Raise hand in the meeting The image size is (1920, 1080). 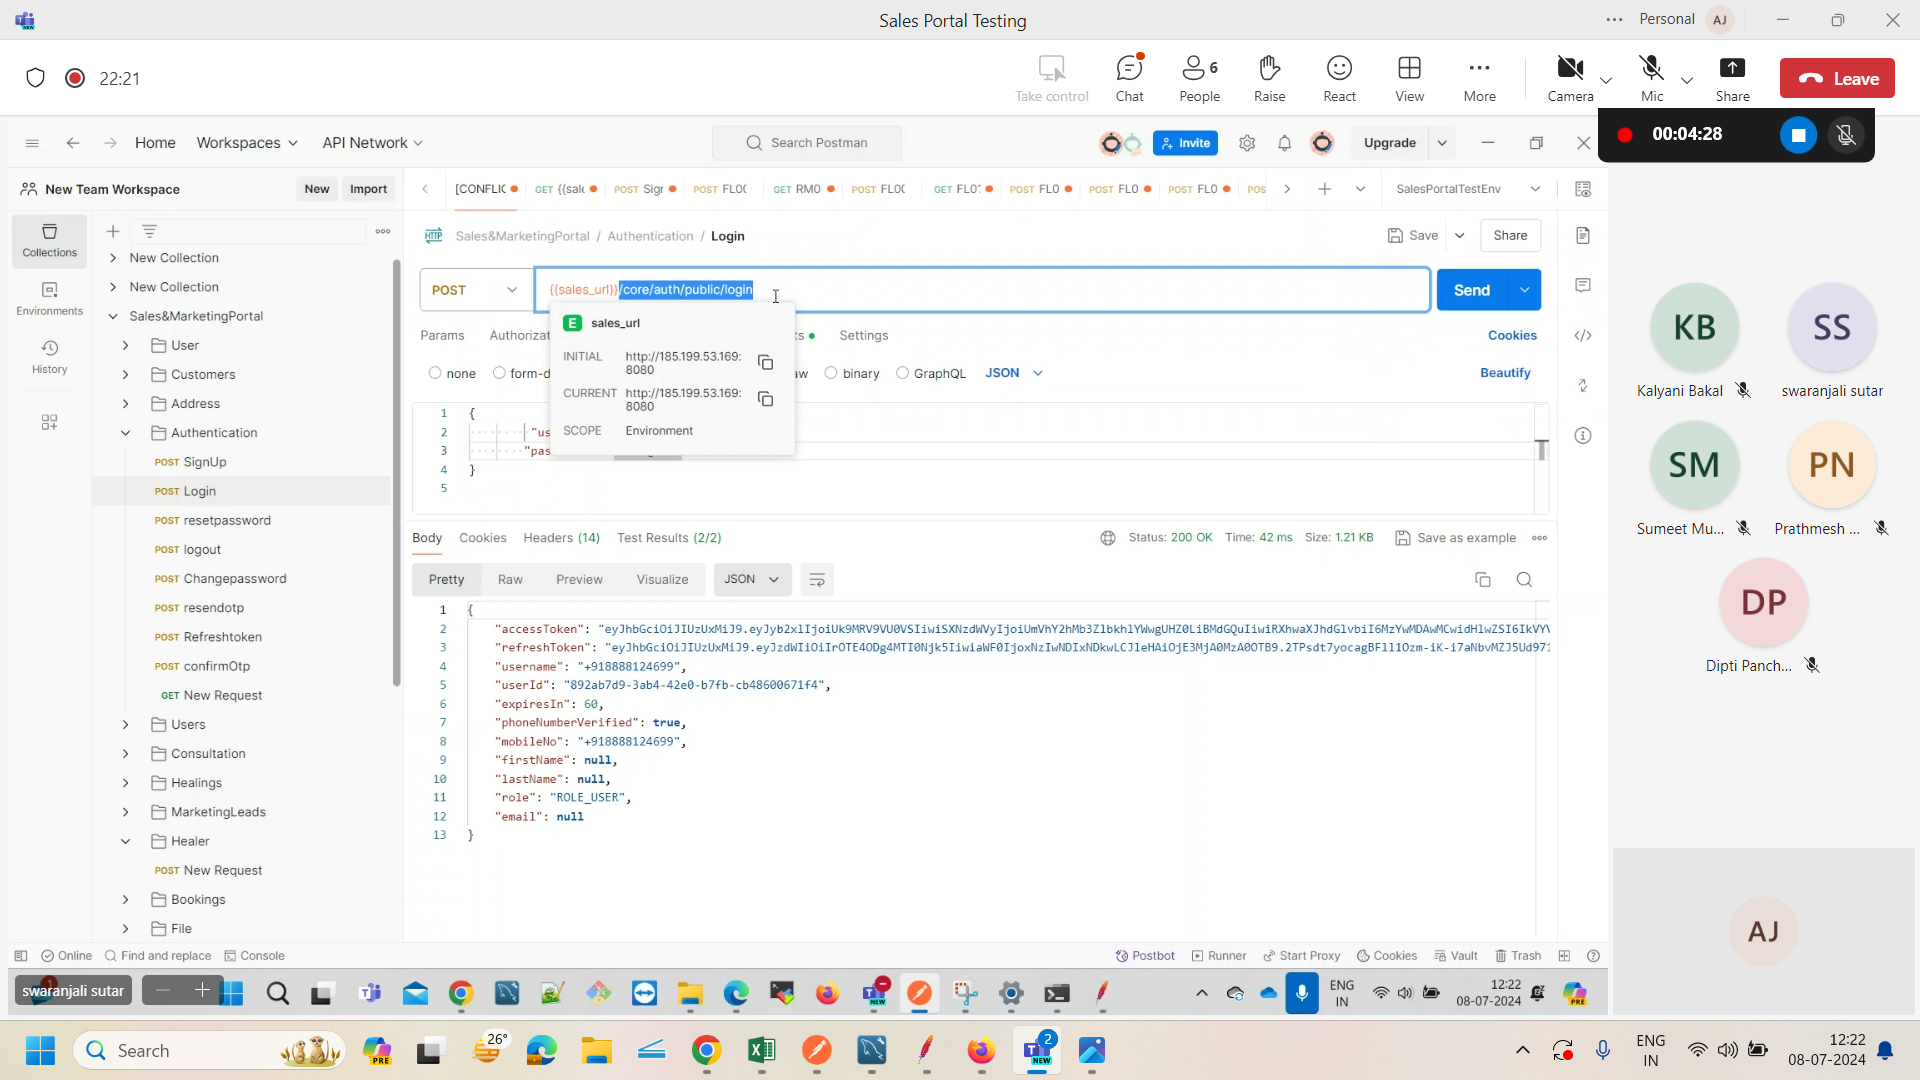click(x=1269, y=78)
